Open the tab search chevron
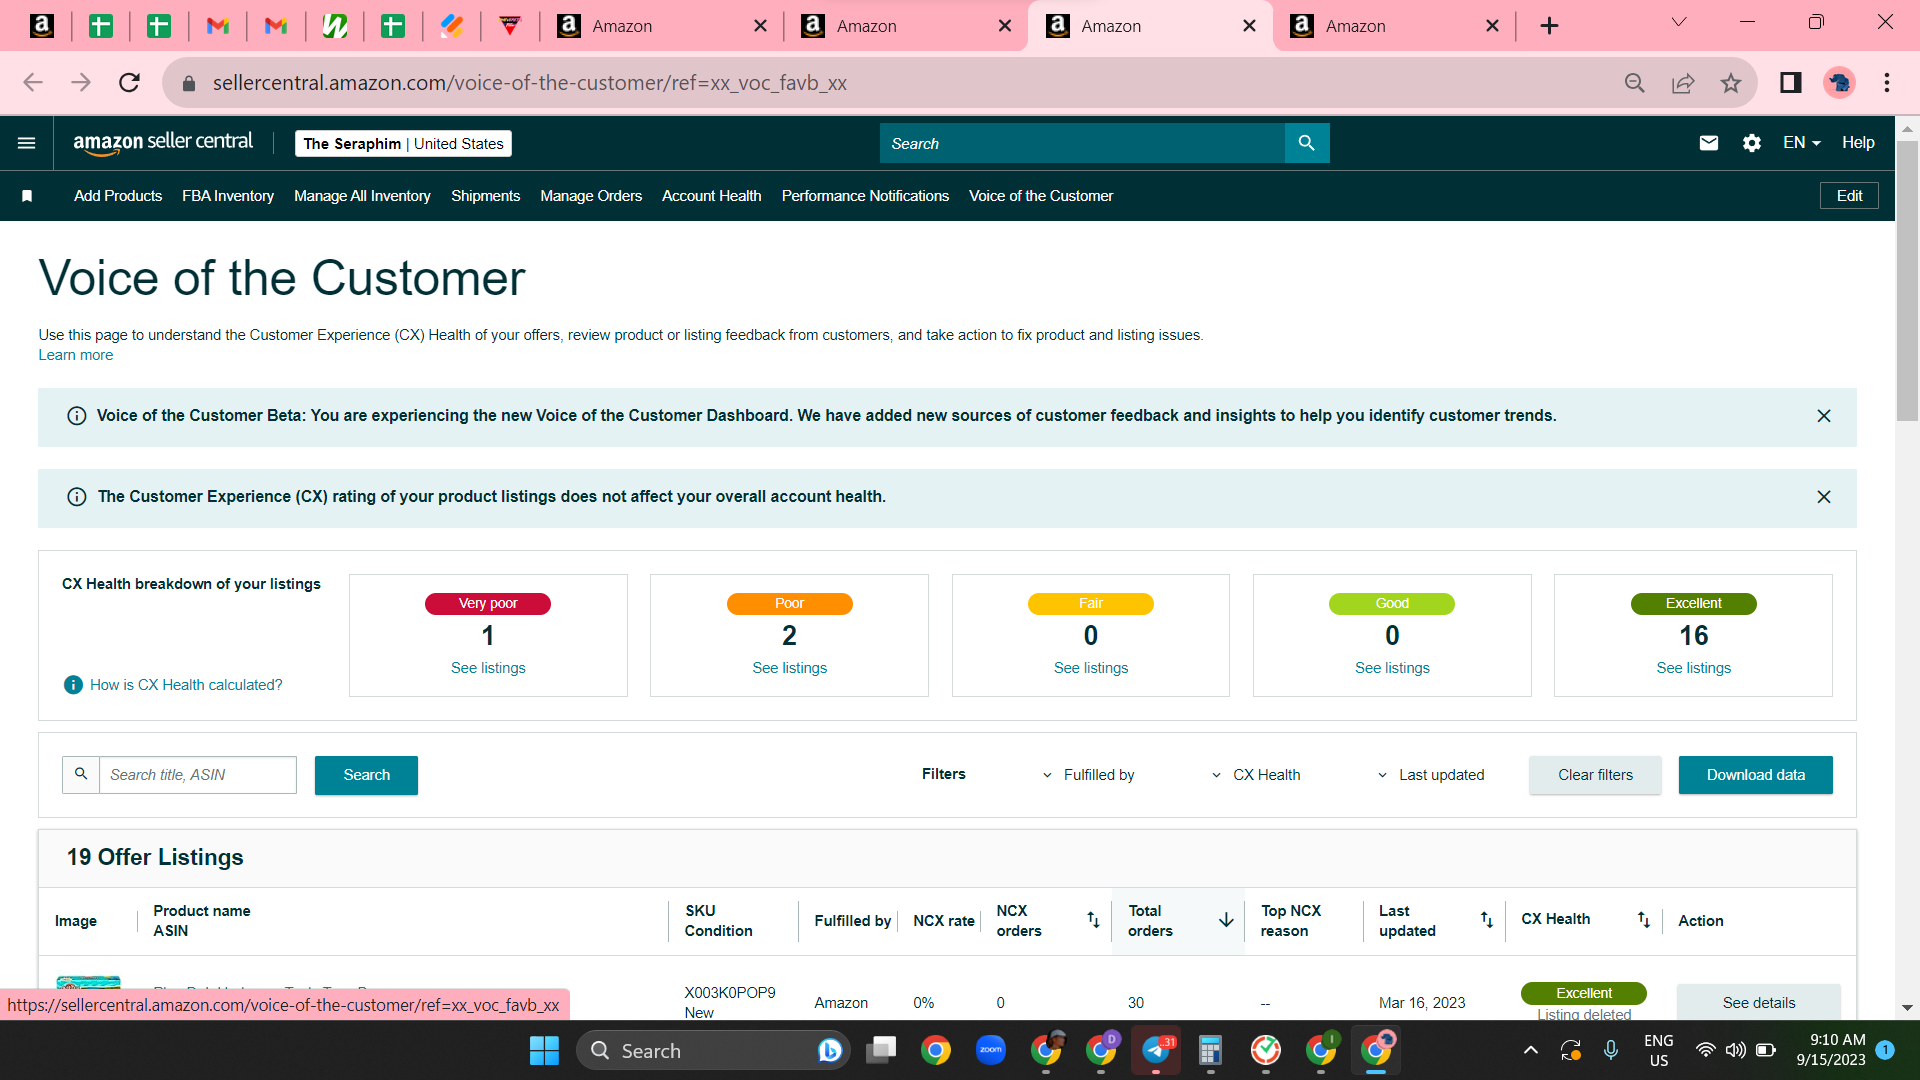 tap(1679, 22)
